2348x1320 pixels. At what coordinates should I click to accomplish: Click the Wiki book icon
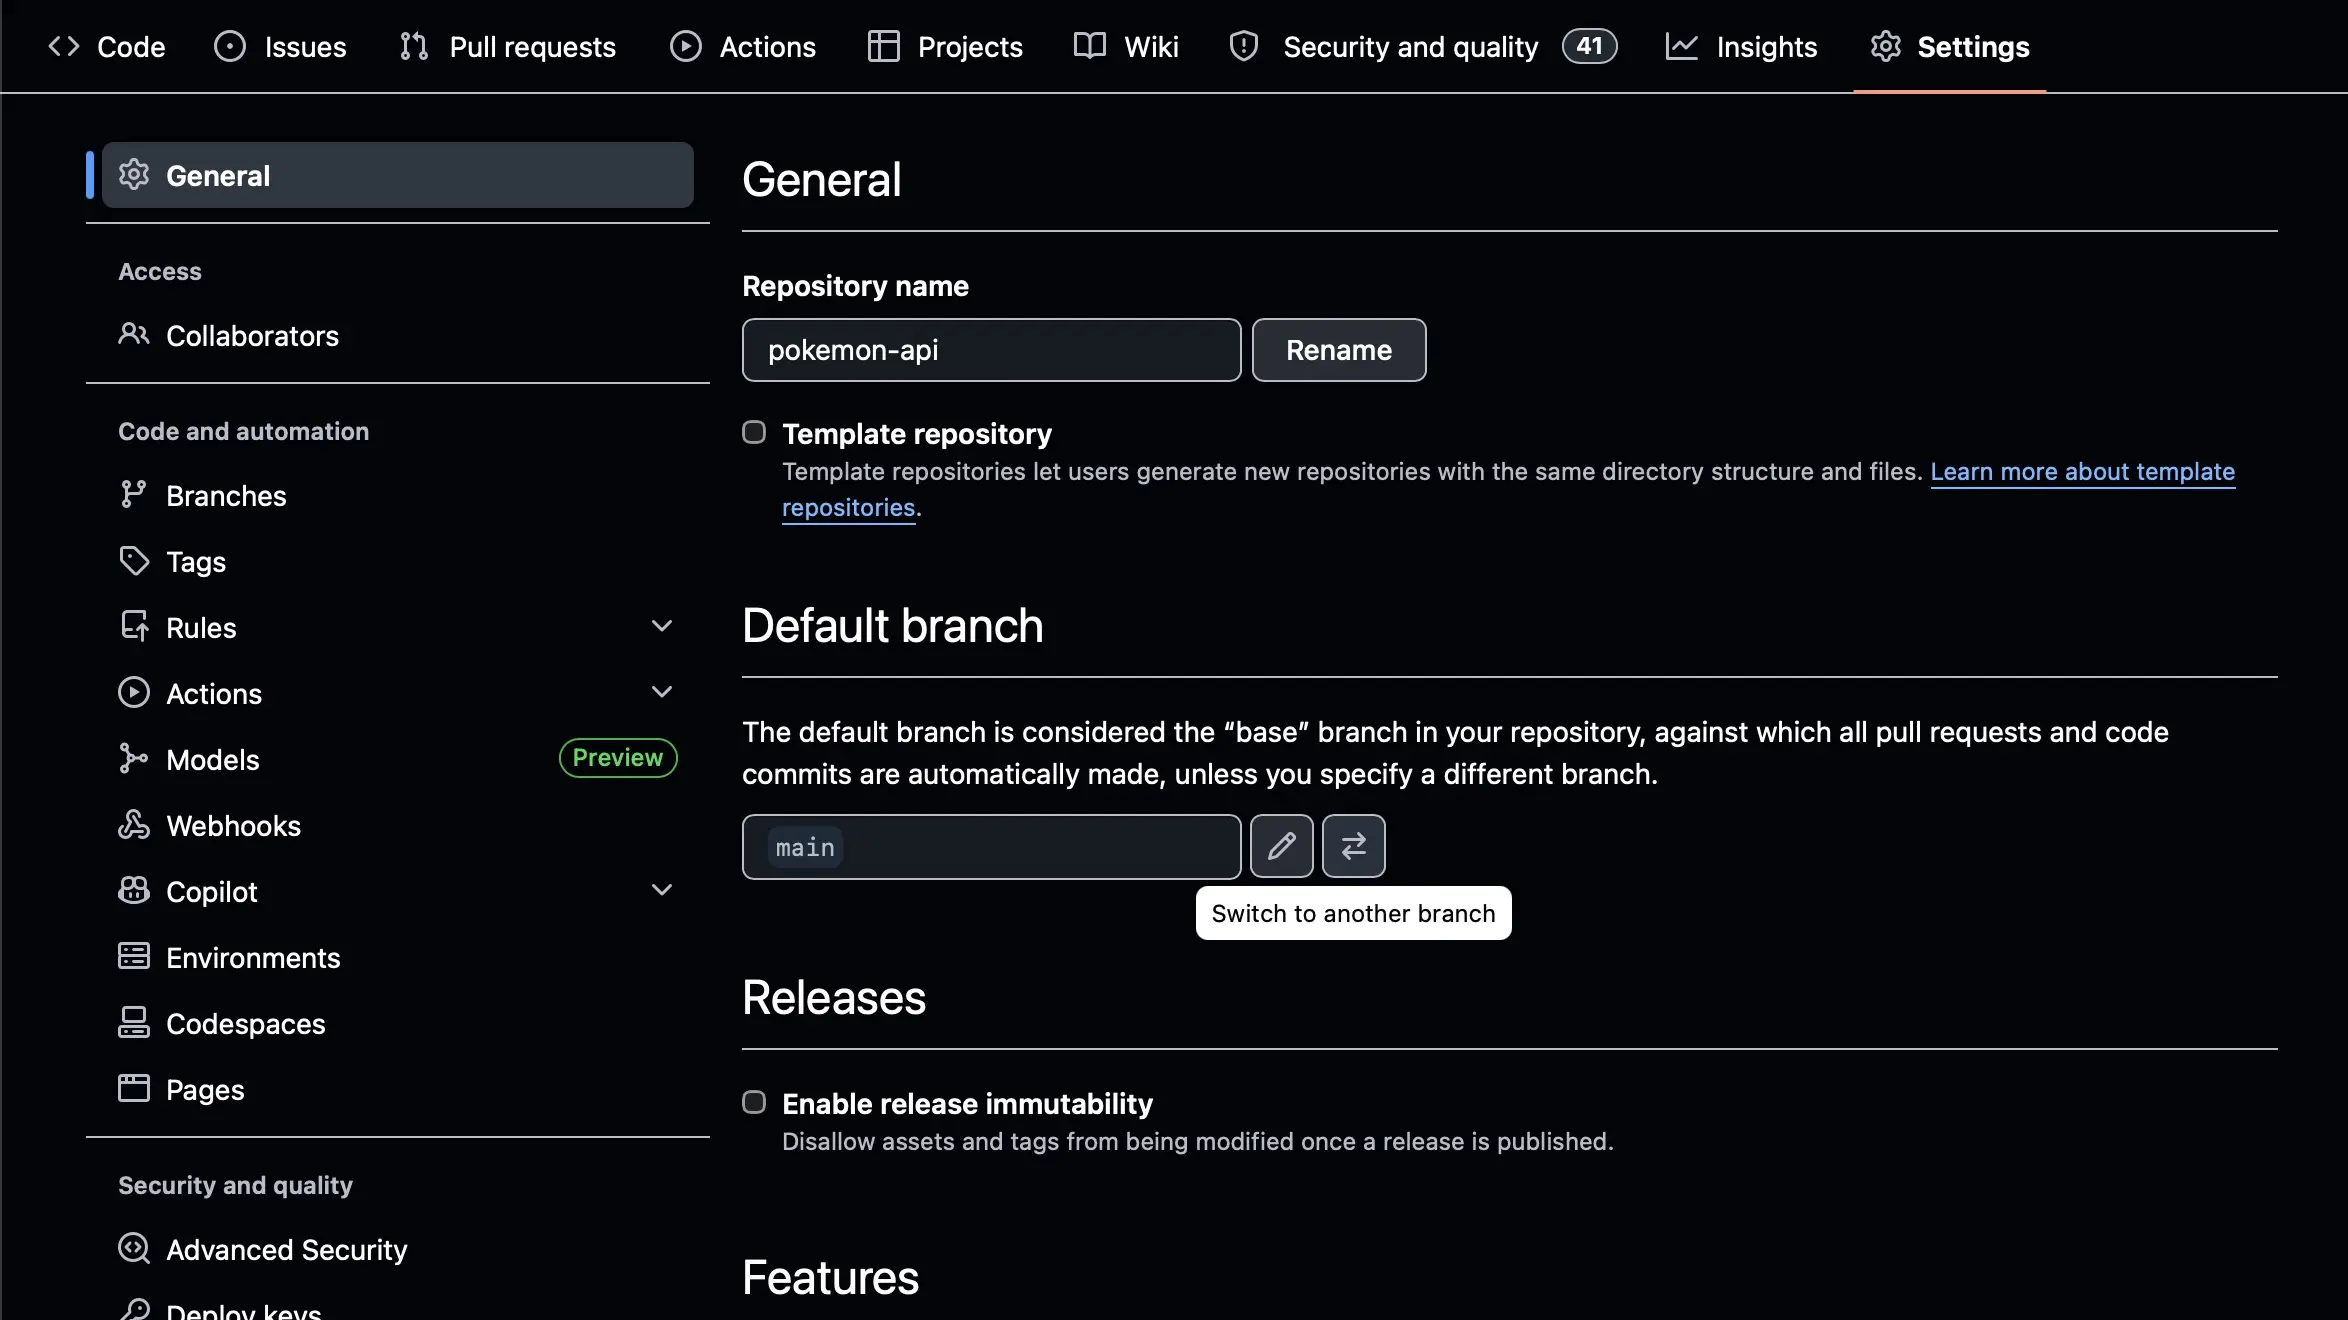coord(1089,46)
